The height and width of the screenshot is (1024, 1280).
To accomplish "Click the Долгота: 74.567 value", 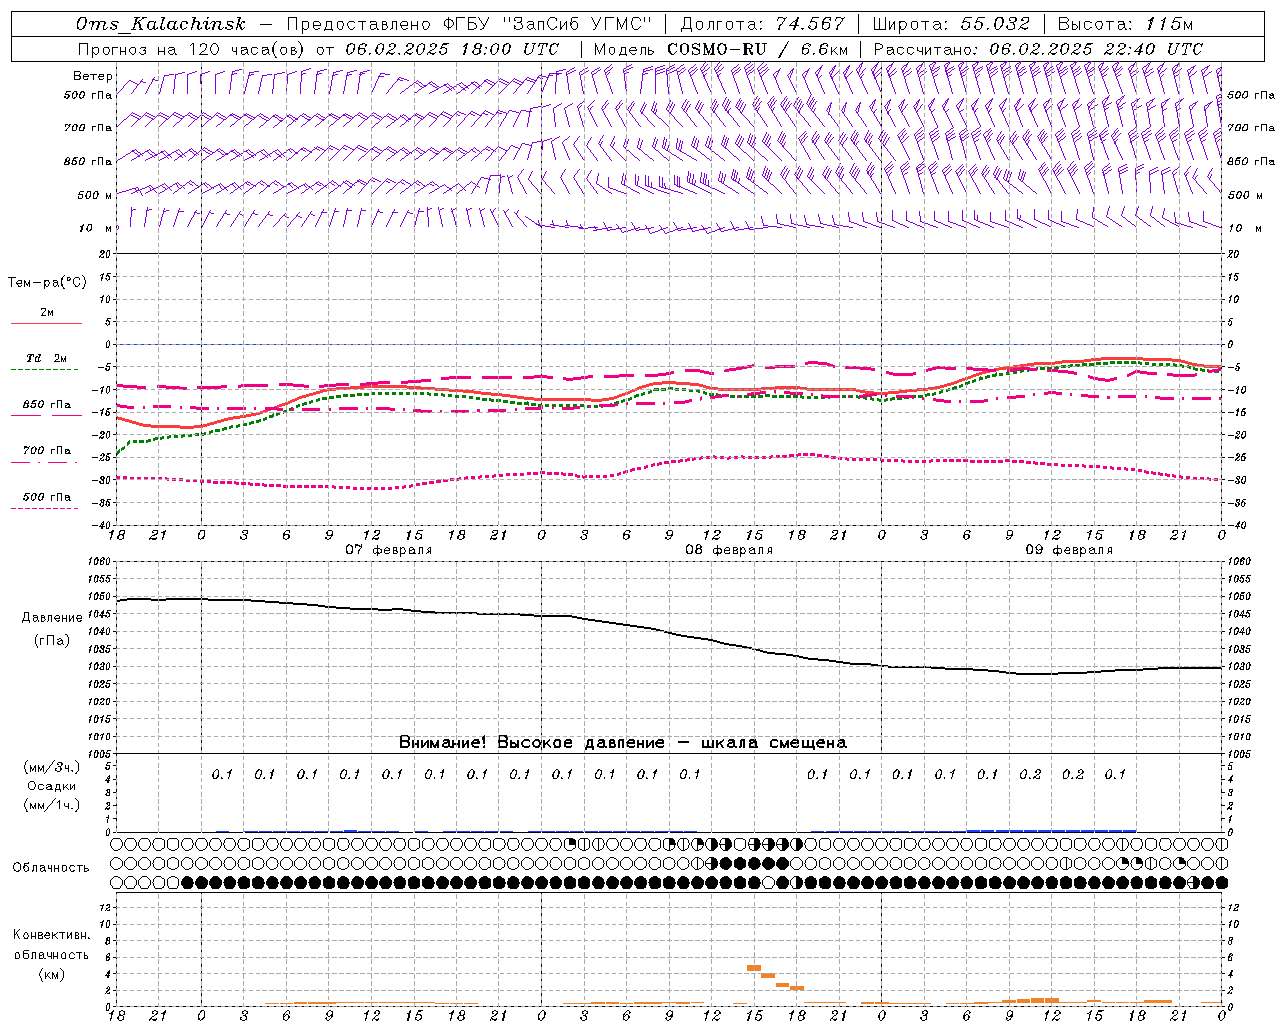I will pyautogui.click(x=762, y=24).
